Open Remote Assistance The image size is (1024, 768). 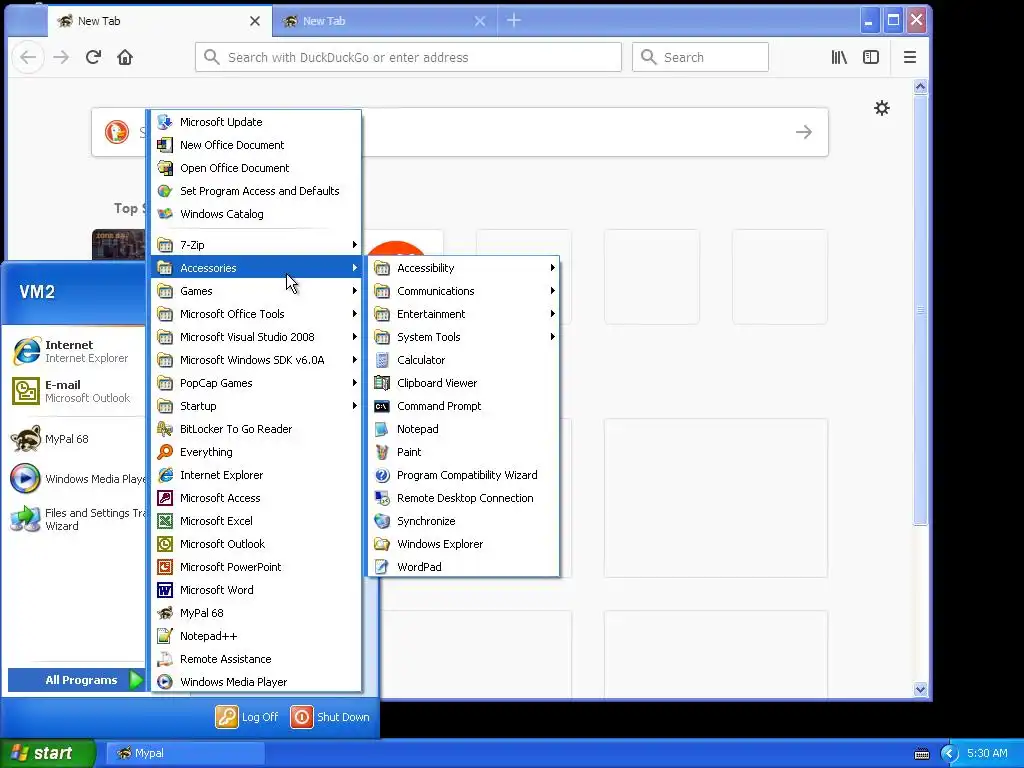click(256, 659)
